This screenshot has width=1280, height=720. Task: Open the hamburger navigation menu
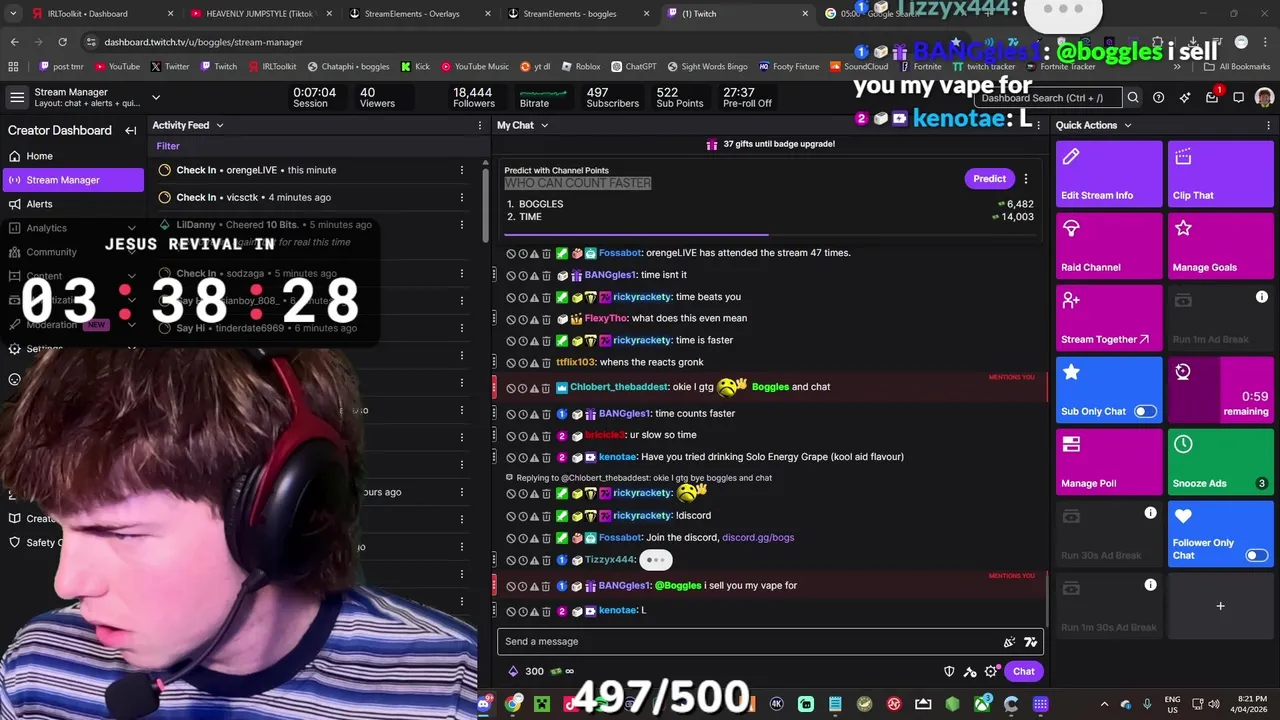tap(17, 97)
